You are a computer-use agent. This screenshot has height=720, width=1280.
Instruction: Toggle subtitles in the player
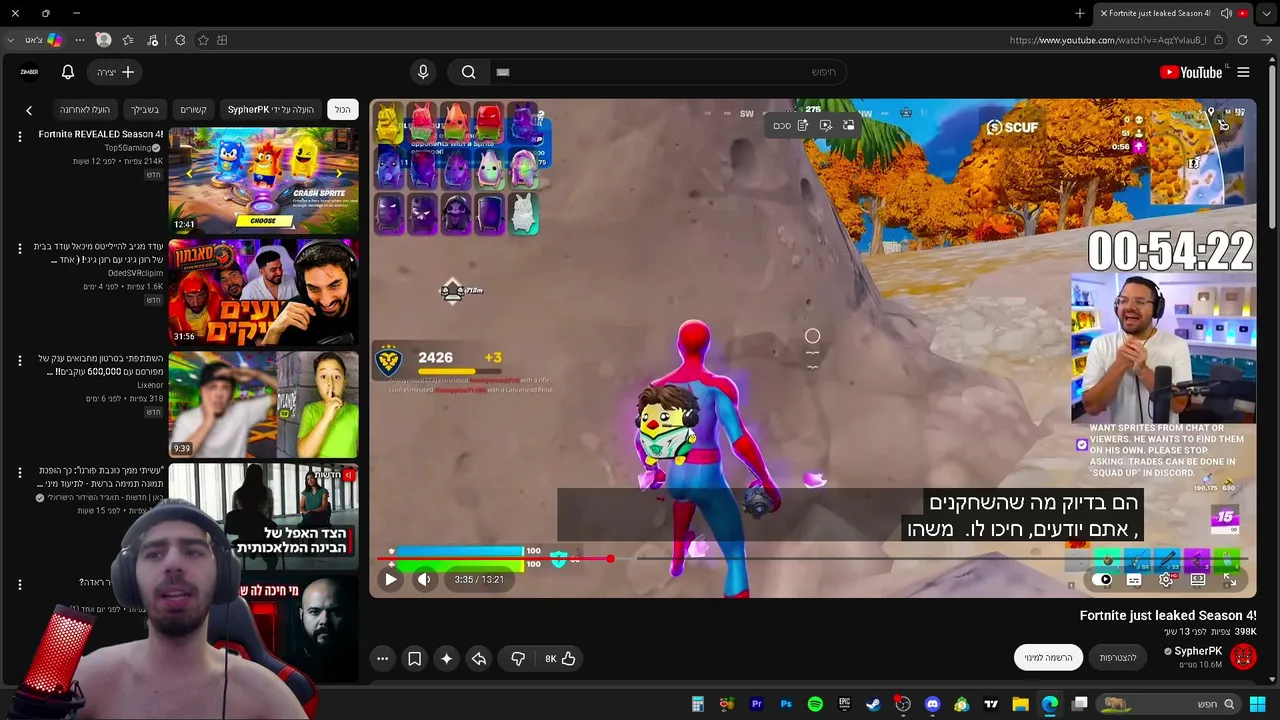click(1134, 580)
